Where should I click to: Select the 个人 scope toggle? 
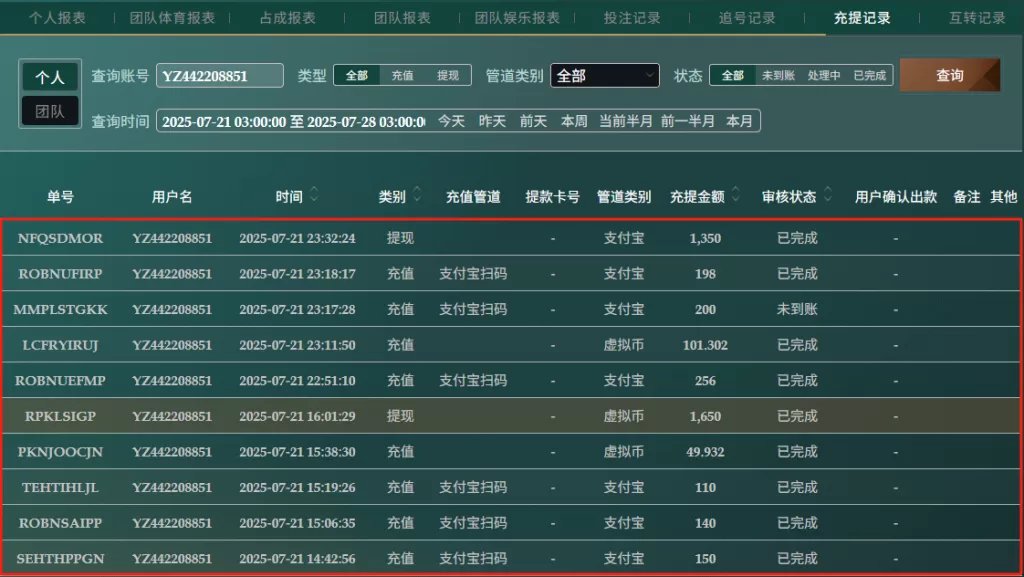50,77
